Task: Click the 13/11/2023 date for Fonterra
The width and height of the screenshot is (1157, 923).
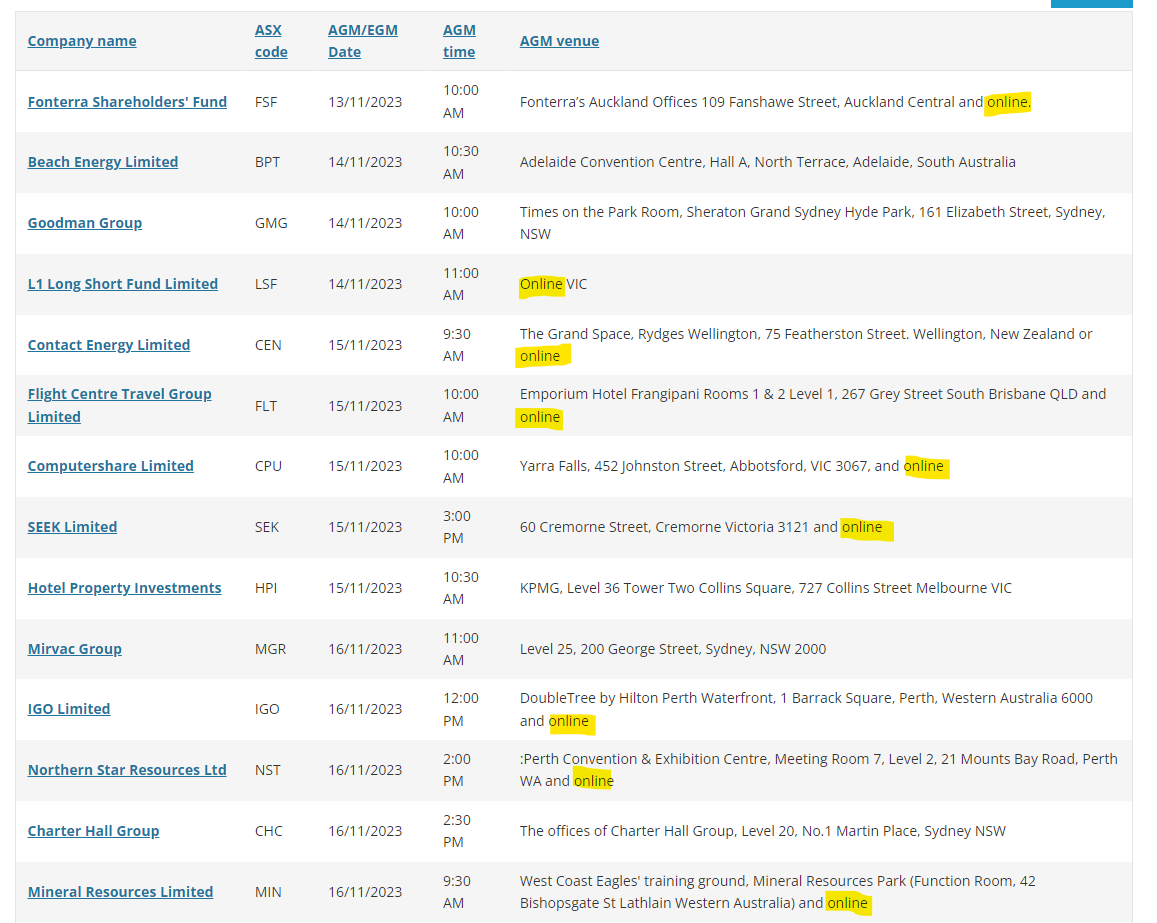Action: point(365,102)
